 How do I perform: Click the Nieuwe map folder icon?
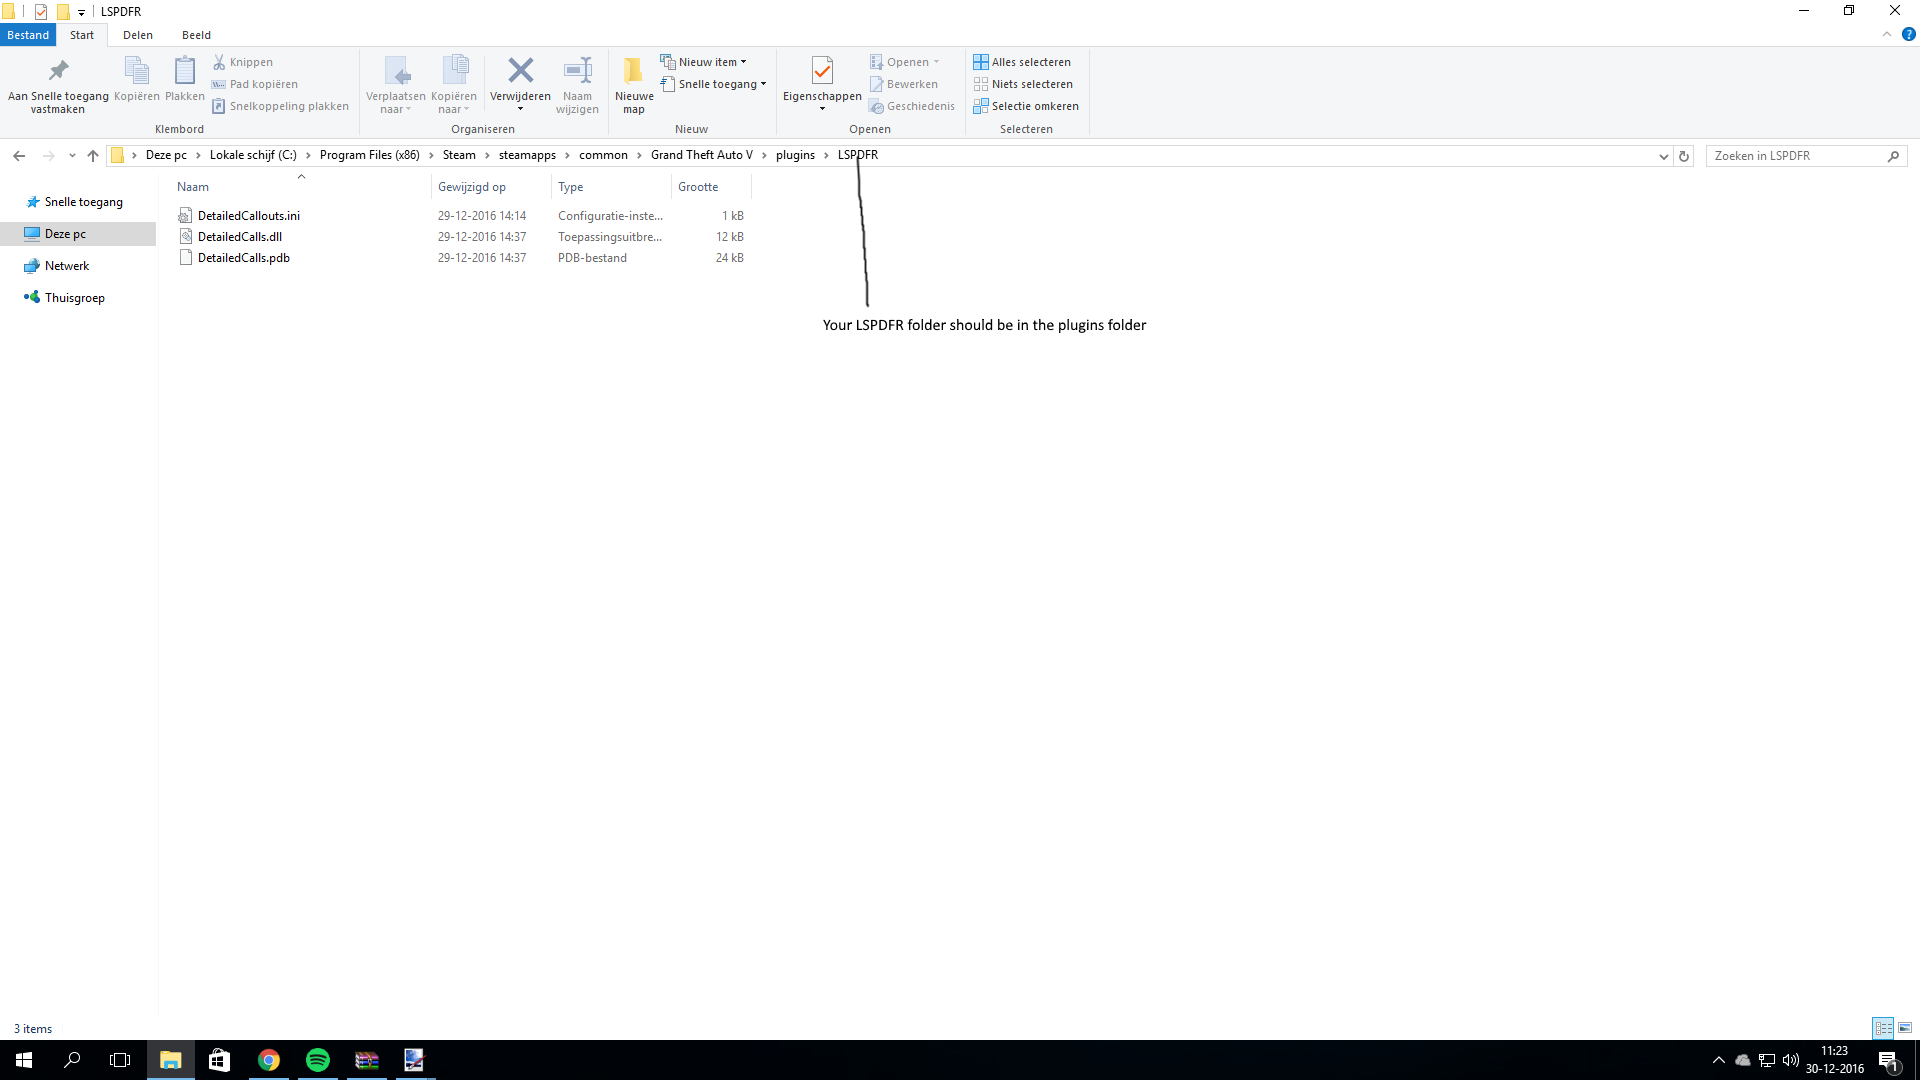tap(633, 70)
